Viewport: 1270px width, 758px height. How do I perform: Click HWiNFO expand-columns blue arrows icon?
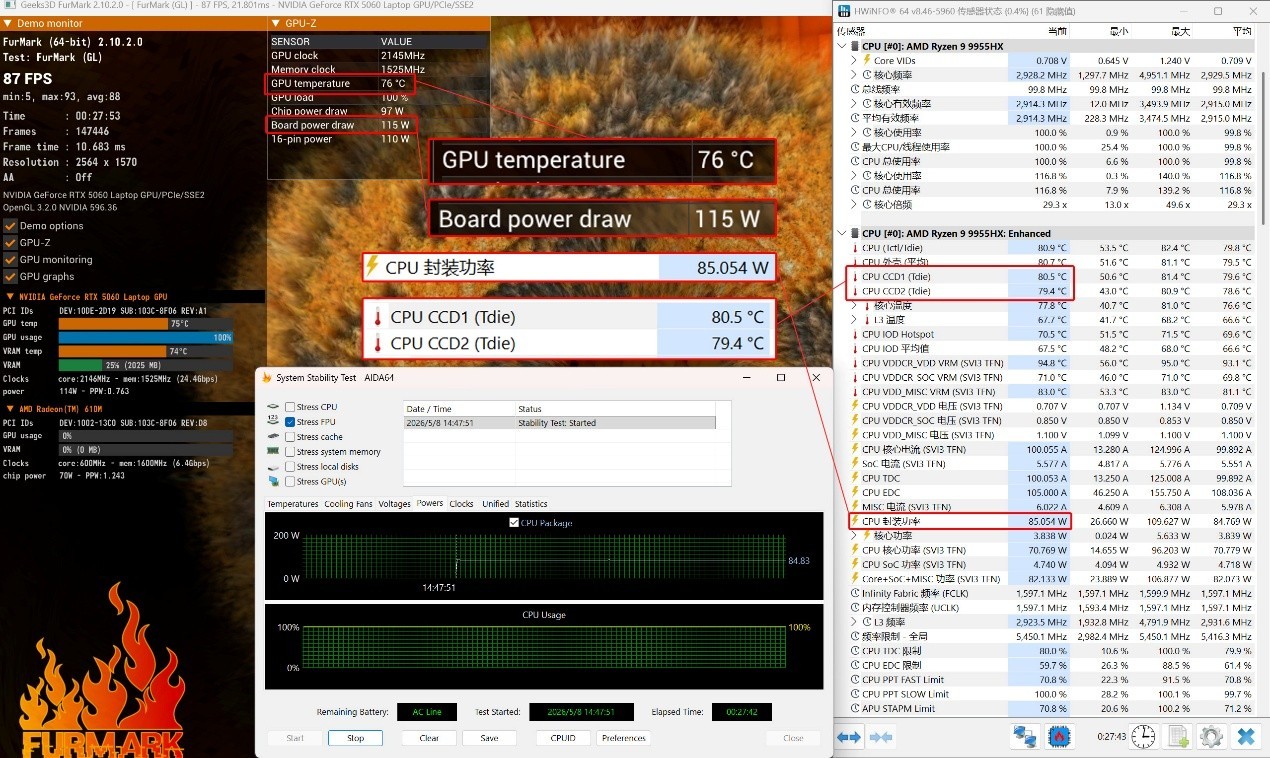849,737
